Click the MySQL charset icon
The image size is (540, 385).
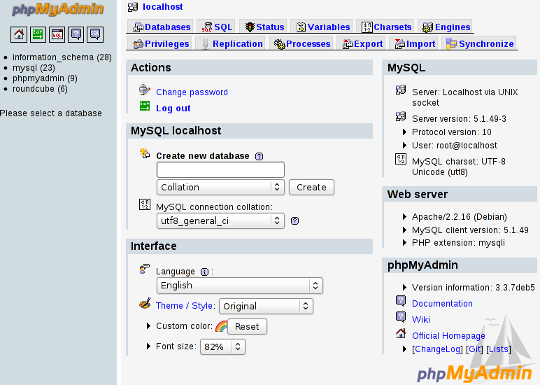401,159
